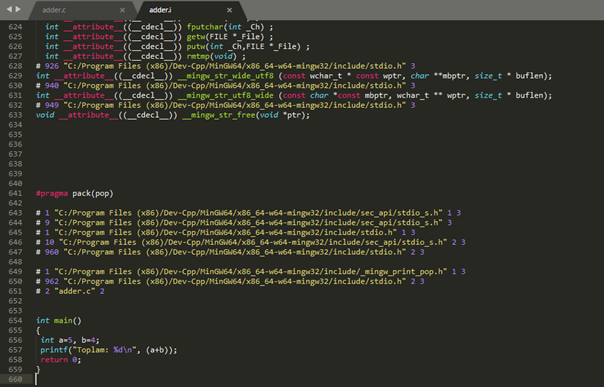
Task: Click the __mingw_str_wide_utf8 declaration
Action: pos(294,76)
